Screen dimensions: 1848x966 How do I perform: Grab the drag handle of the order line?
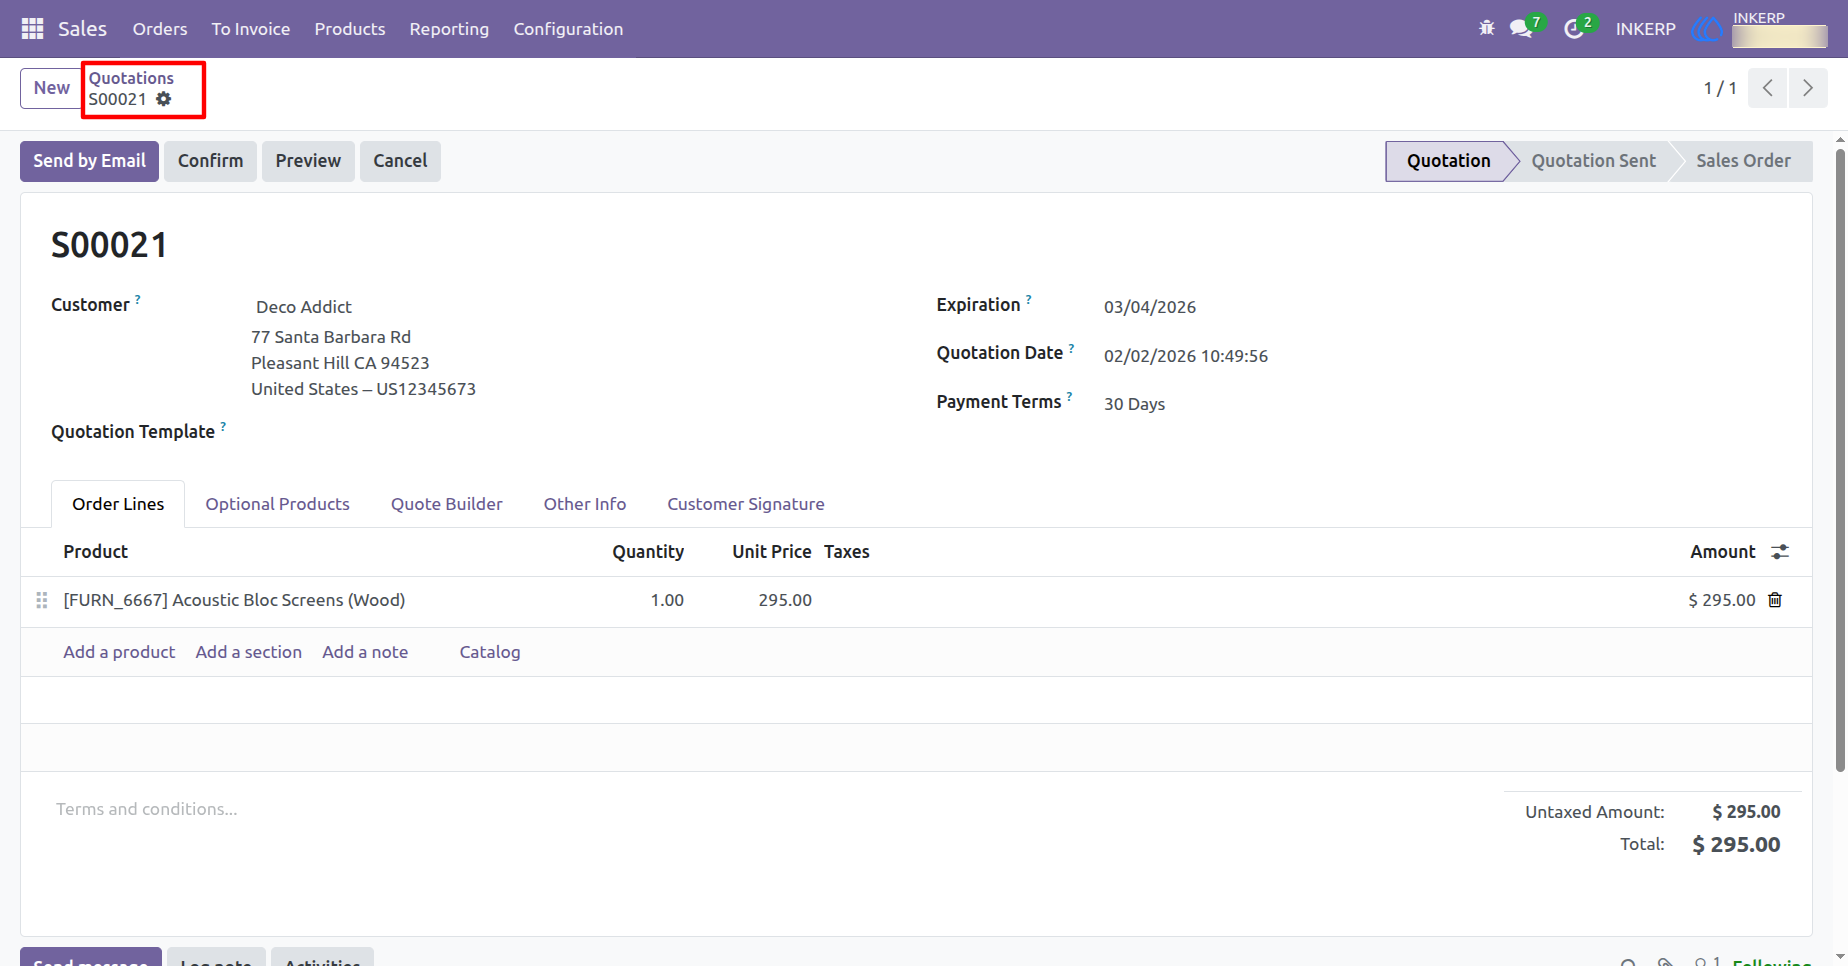[42, 600]
